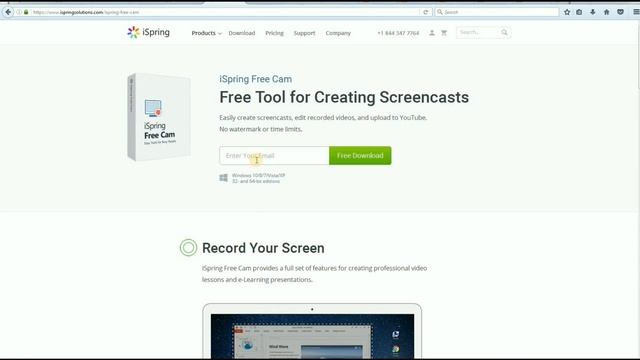Click the green padlock icon in the address bar
This screenshot has height=360, width=640.
point(26,12)
